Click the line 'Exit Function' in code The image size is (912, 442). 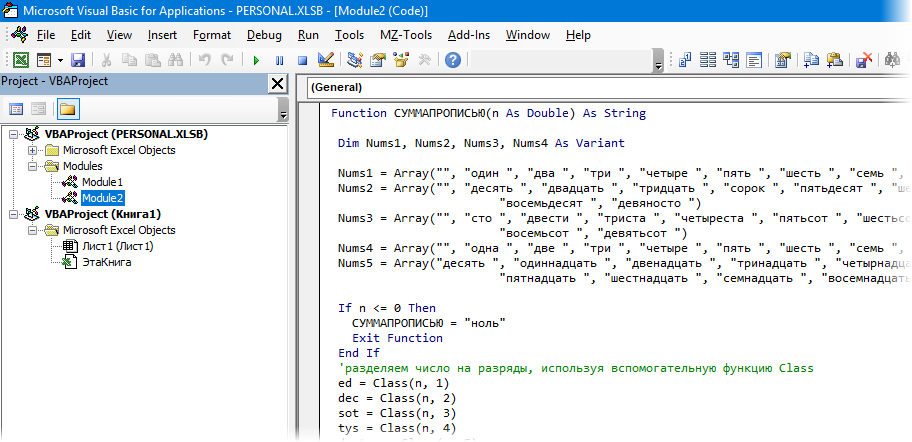pyautogui.click(x=397, y=338)
